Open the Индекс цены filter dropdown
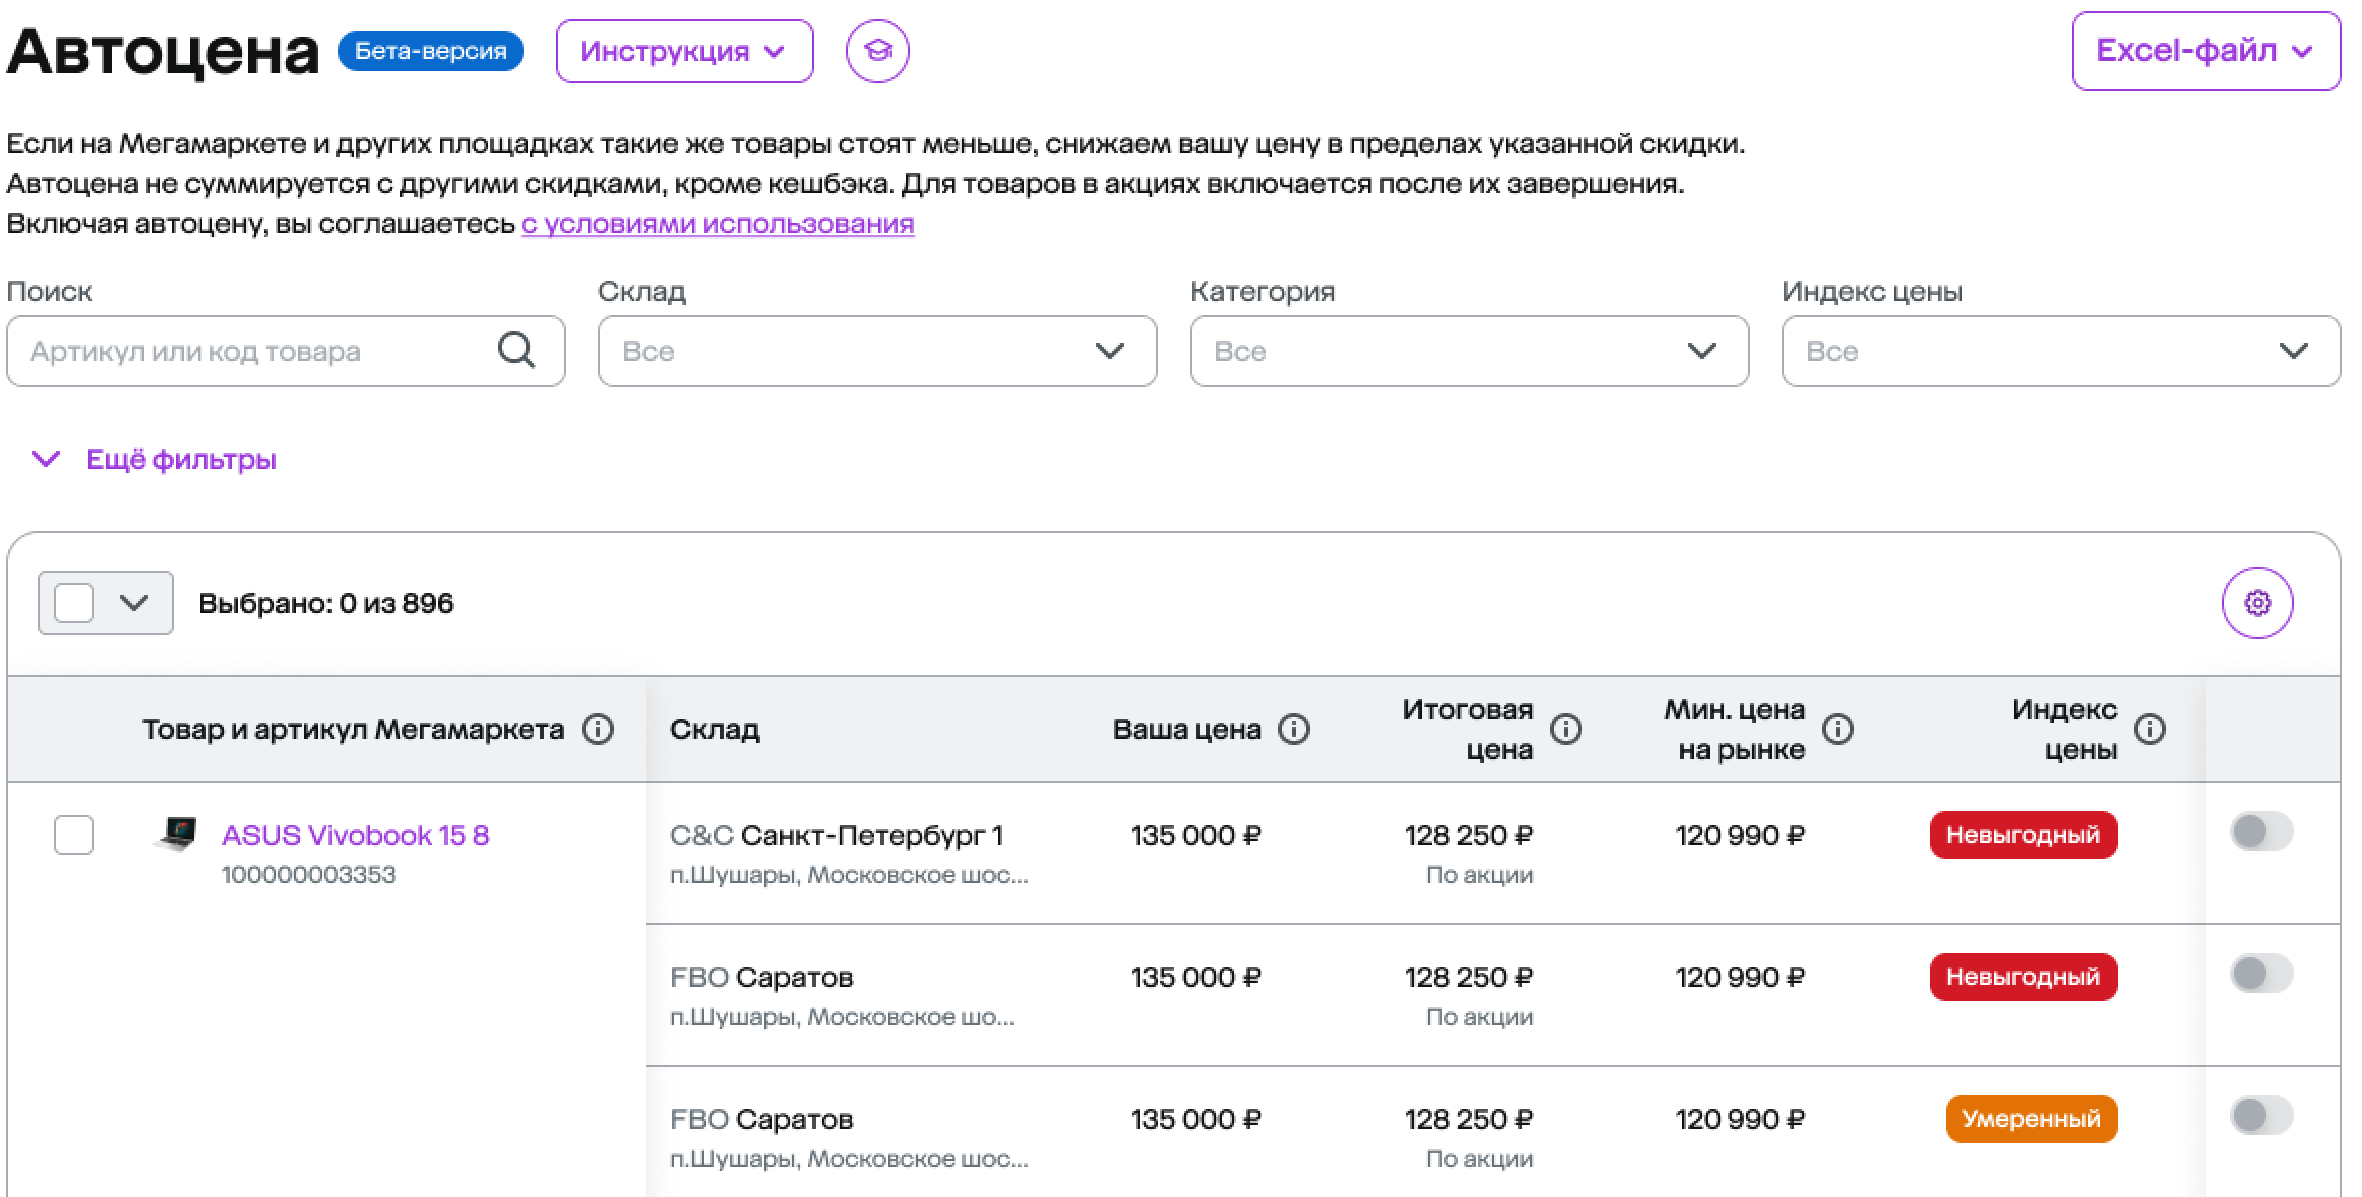 pyautogui.click(x=2061, y=351)
